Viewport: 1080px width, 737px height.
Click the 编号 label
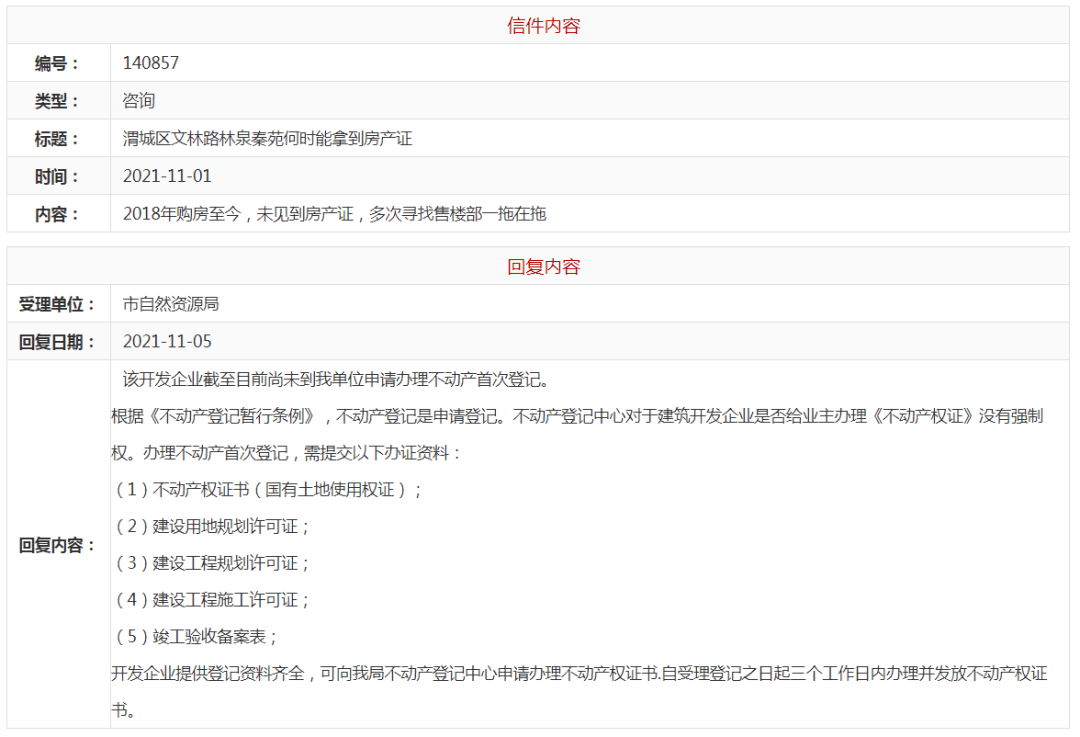click(57, 63)
